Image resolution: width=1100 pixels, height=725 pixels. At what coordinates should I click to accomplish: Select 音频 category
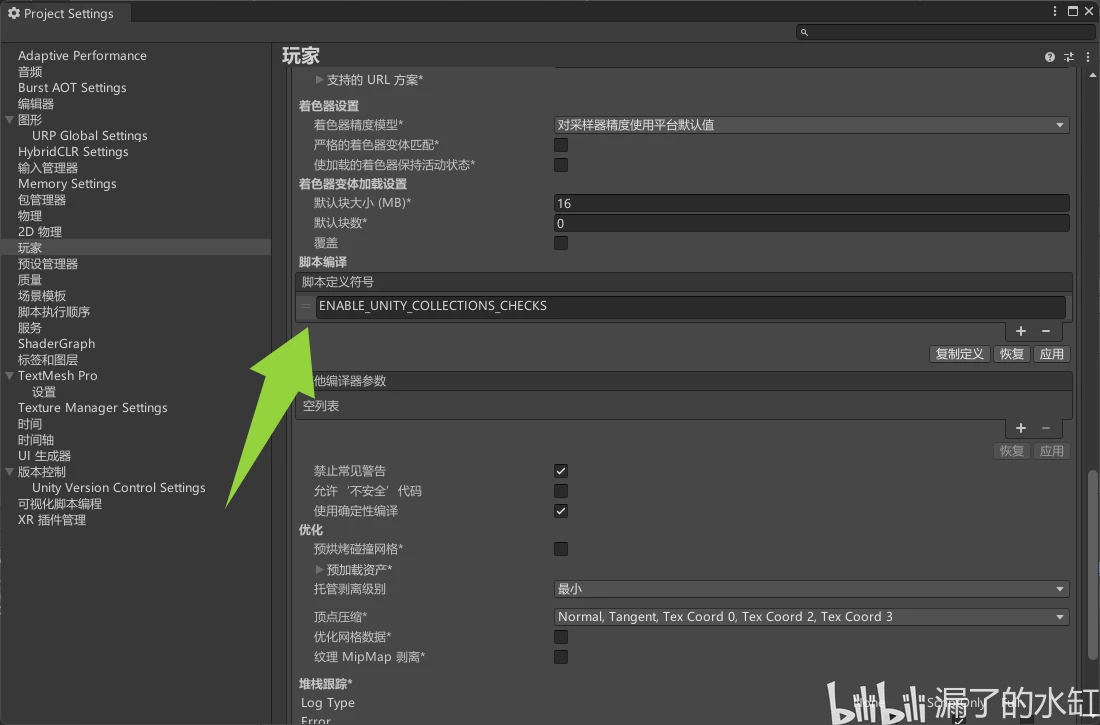point(30,72)
